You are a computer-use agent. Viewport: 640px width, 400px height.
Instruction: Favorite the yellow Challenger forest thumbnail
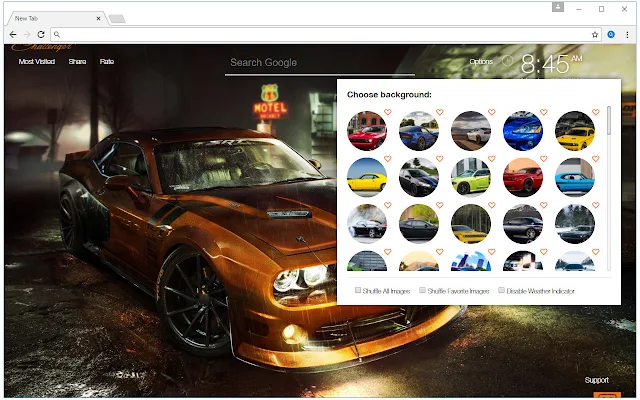click(491, 205)
